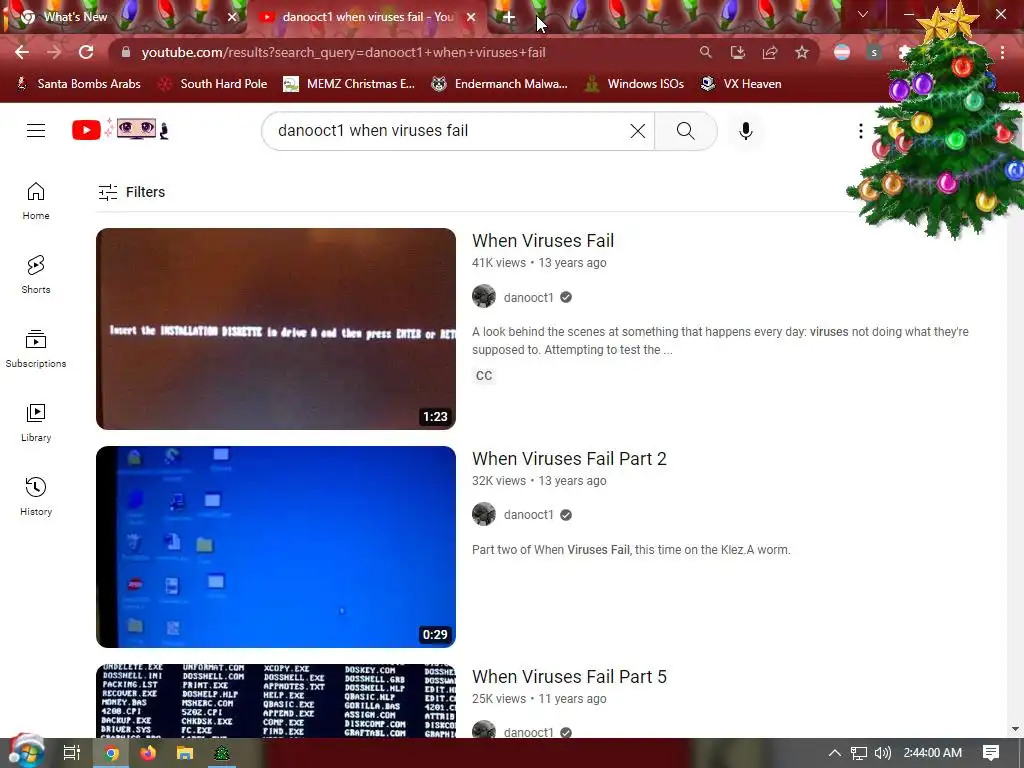Click the 2:44:00 AM taskbar clock
Image resolution: width=1024 pixels, height=768 pixels.
tap(933, 753)
